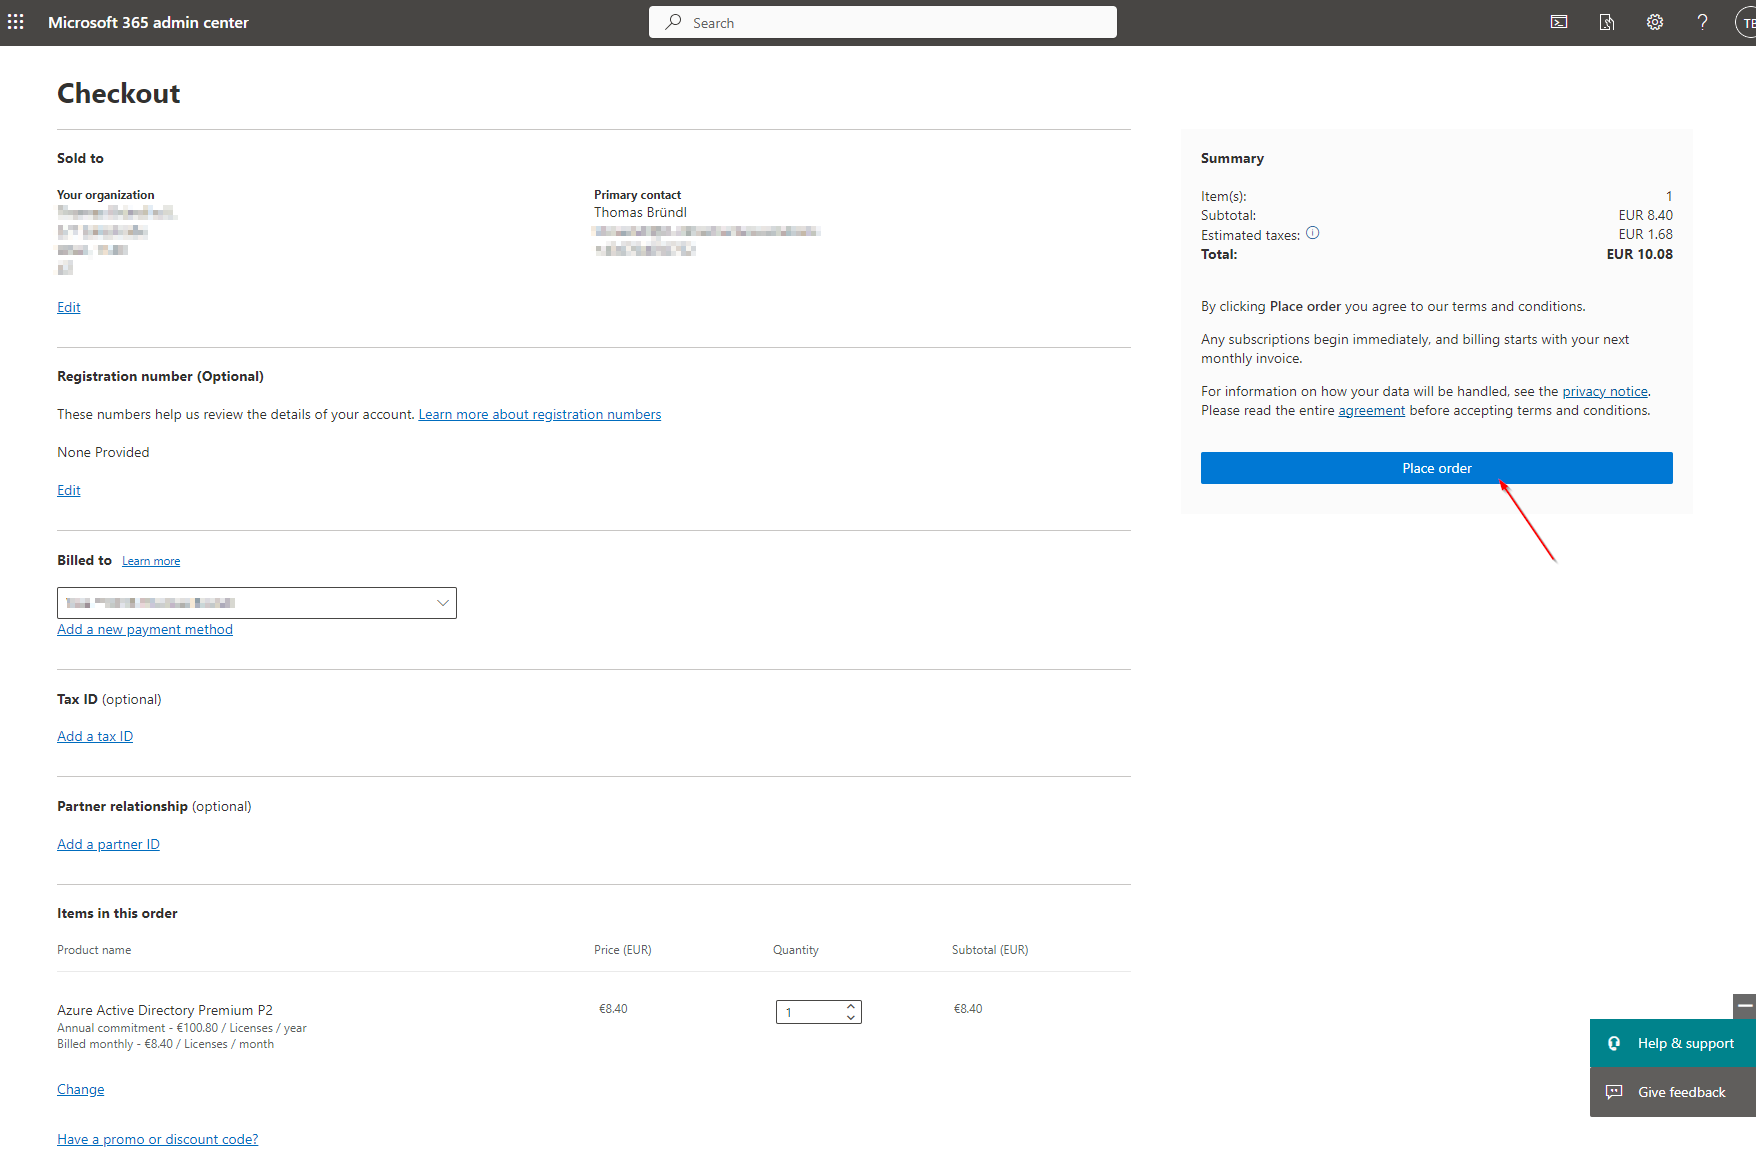Select the None Provided text
The image size is (1756, 1159).
[x=103, y=452]
